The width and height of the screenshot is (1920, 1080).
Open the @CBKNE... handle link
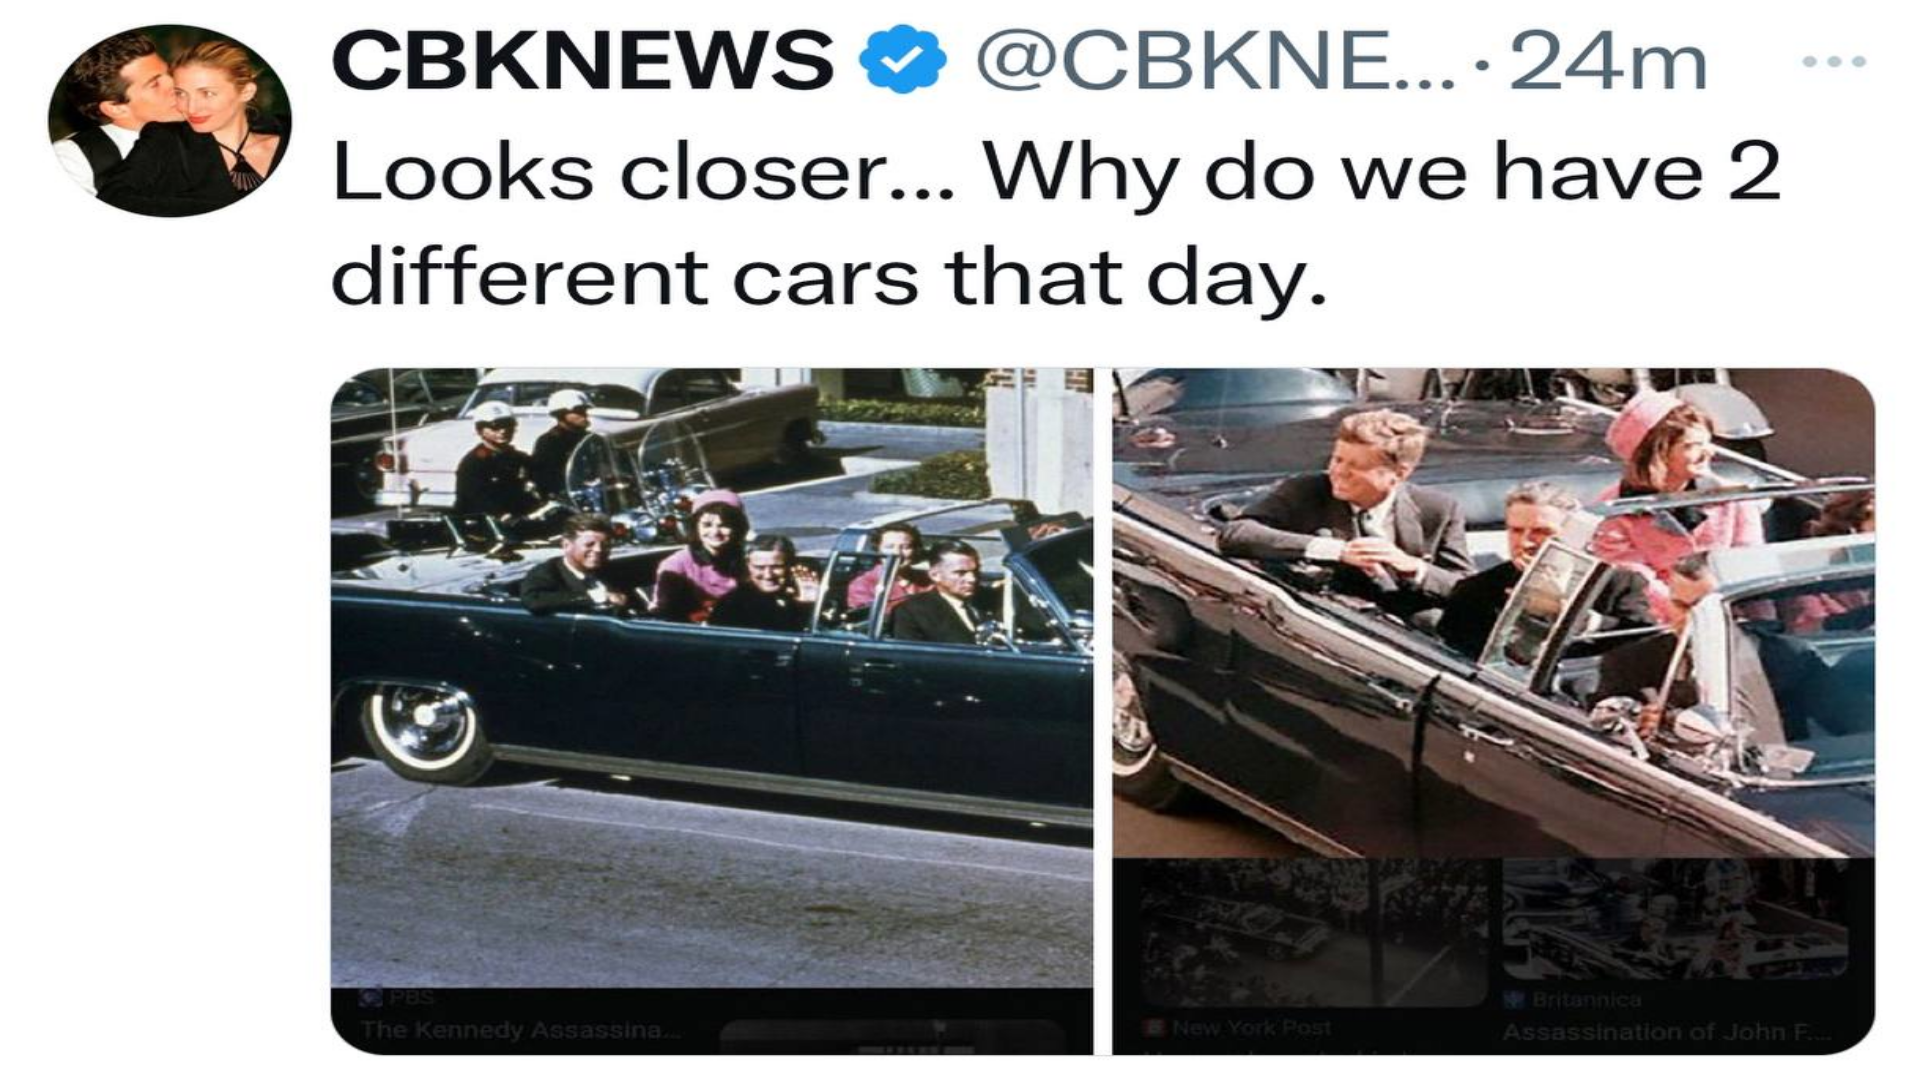(x=1216, y=62)
